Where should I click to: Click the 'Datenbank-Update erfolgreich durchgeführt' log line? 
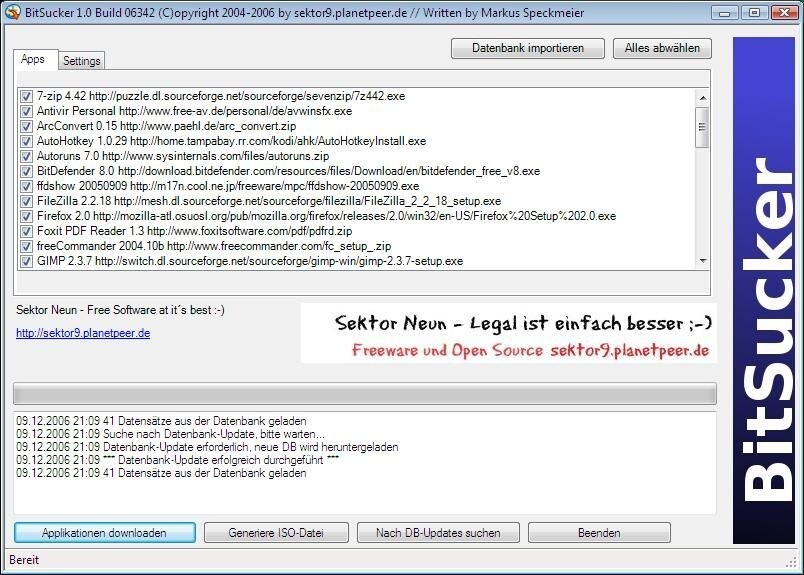click(x=177, y=460)
